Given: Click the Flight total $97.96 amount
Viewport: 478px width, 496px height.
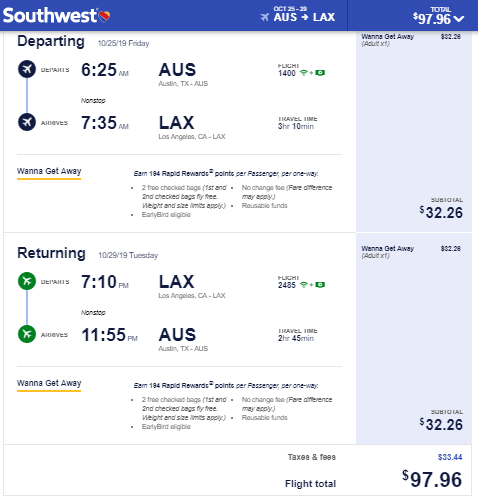Looking at the screenshot, I should [432, 479].
